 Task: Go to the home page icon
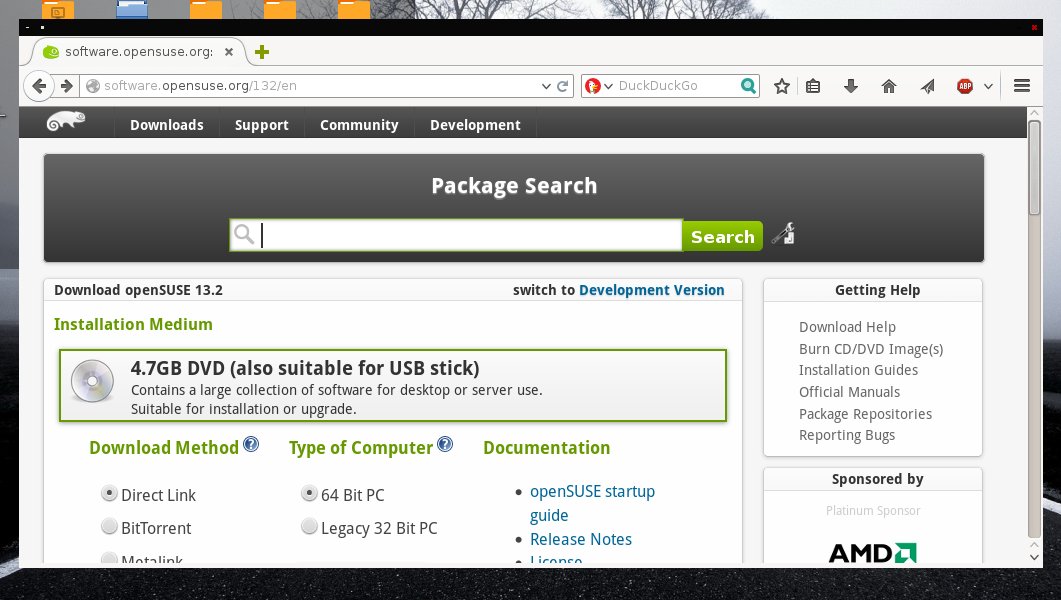tap(888, 86)
